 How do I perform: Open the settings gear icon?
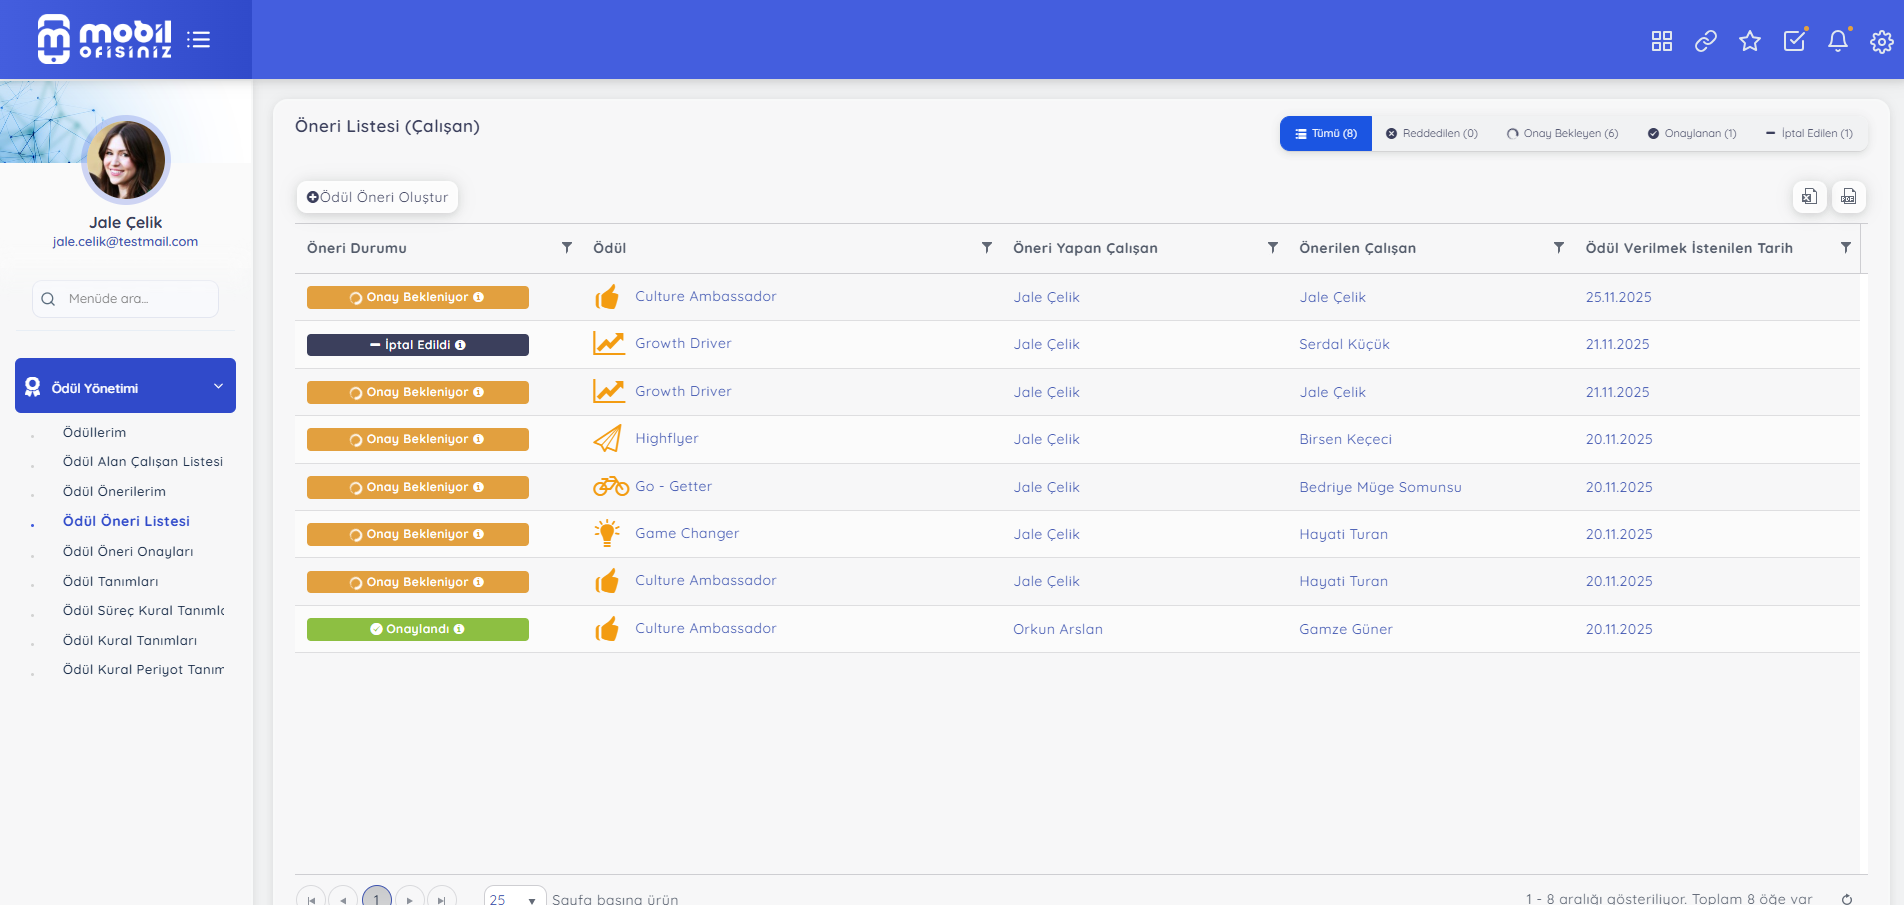click(x=1881, y=41)
